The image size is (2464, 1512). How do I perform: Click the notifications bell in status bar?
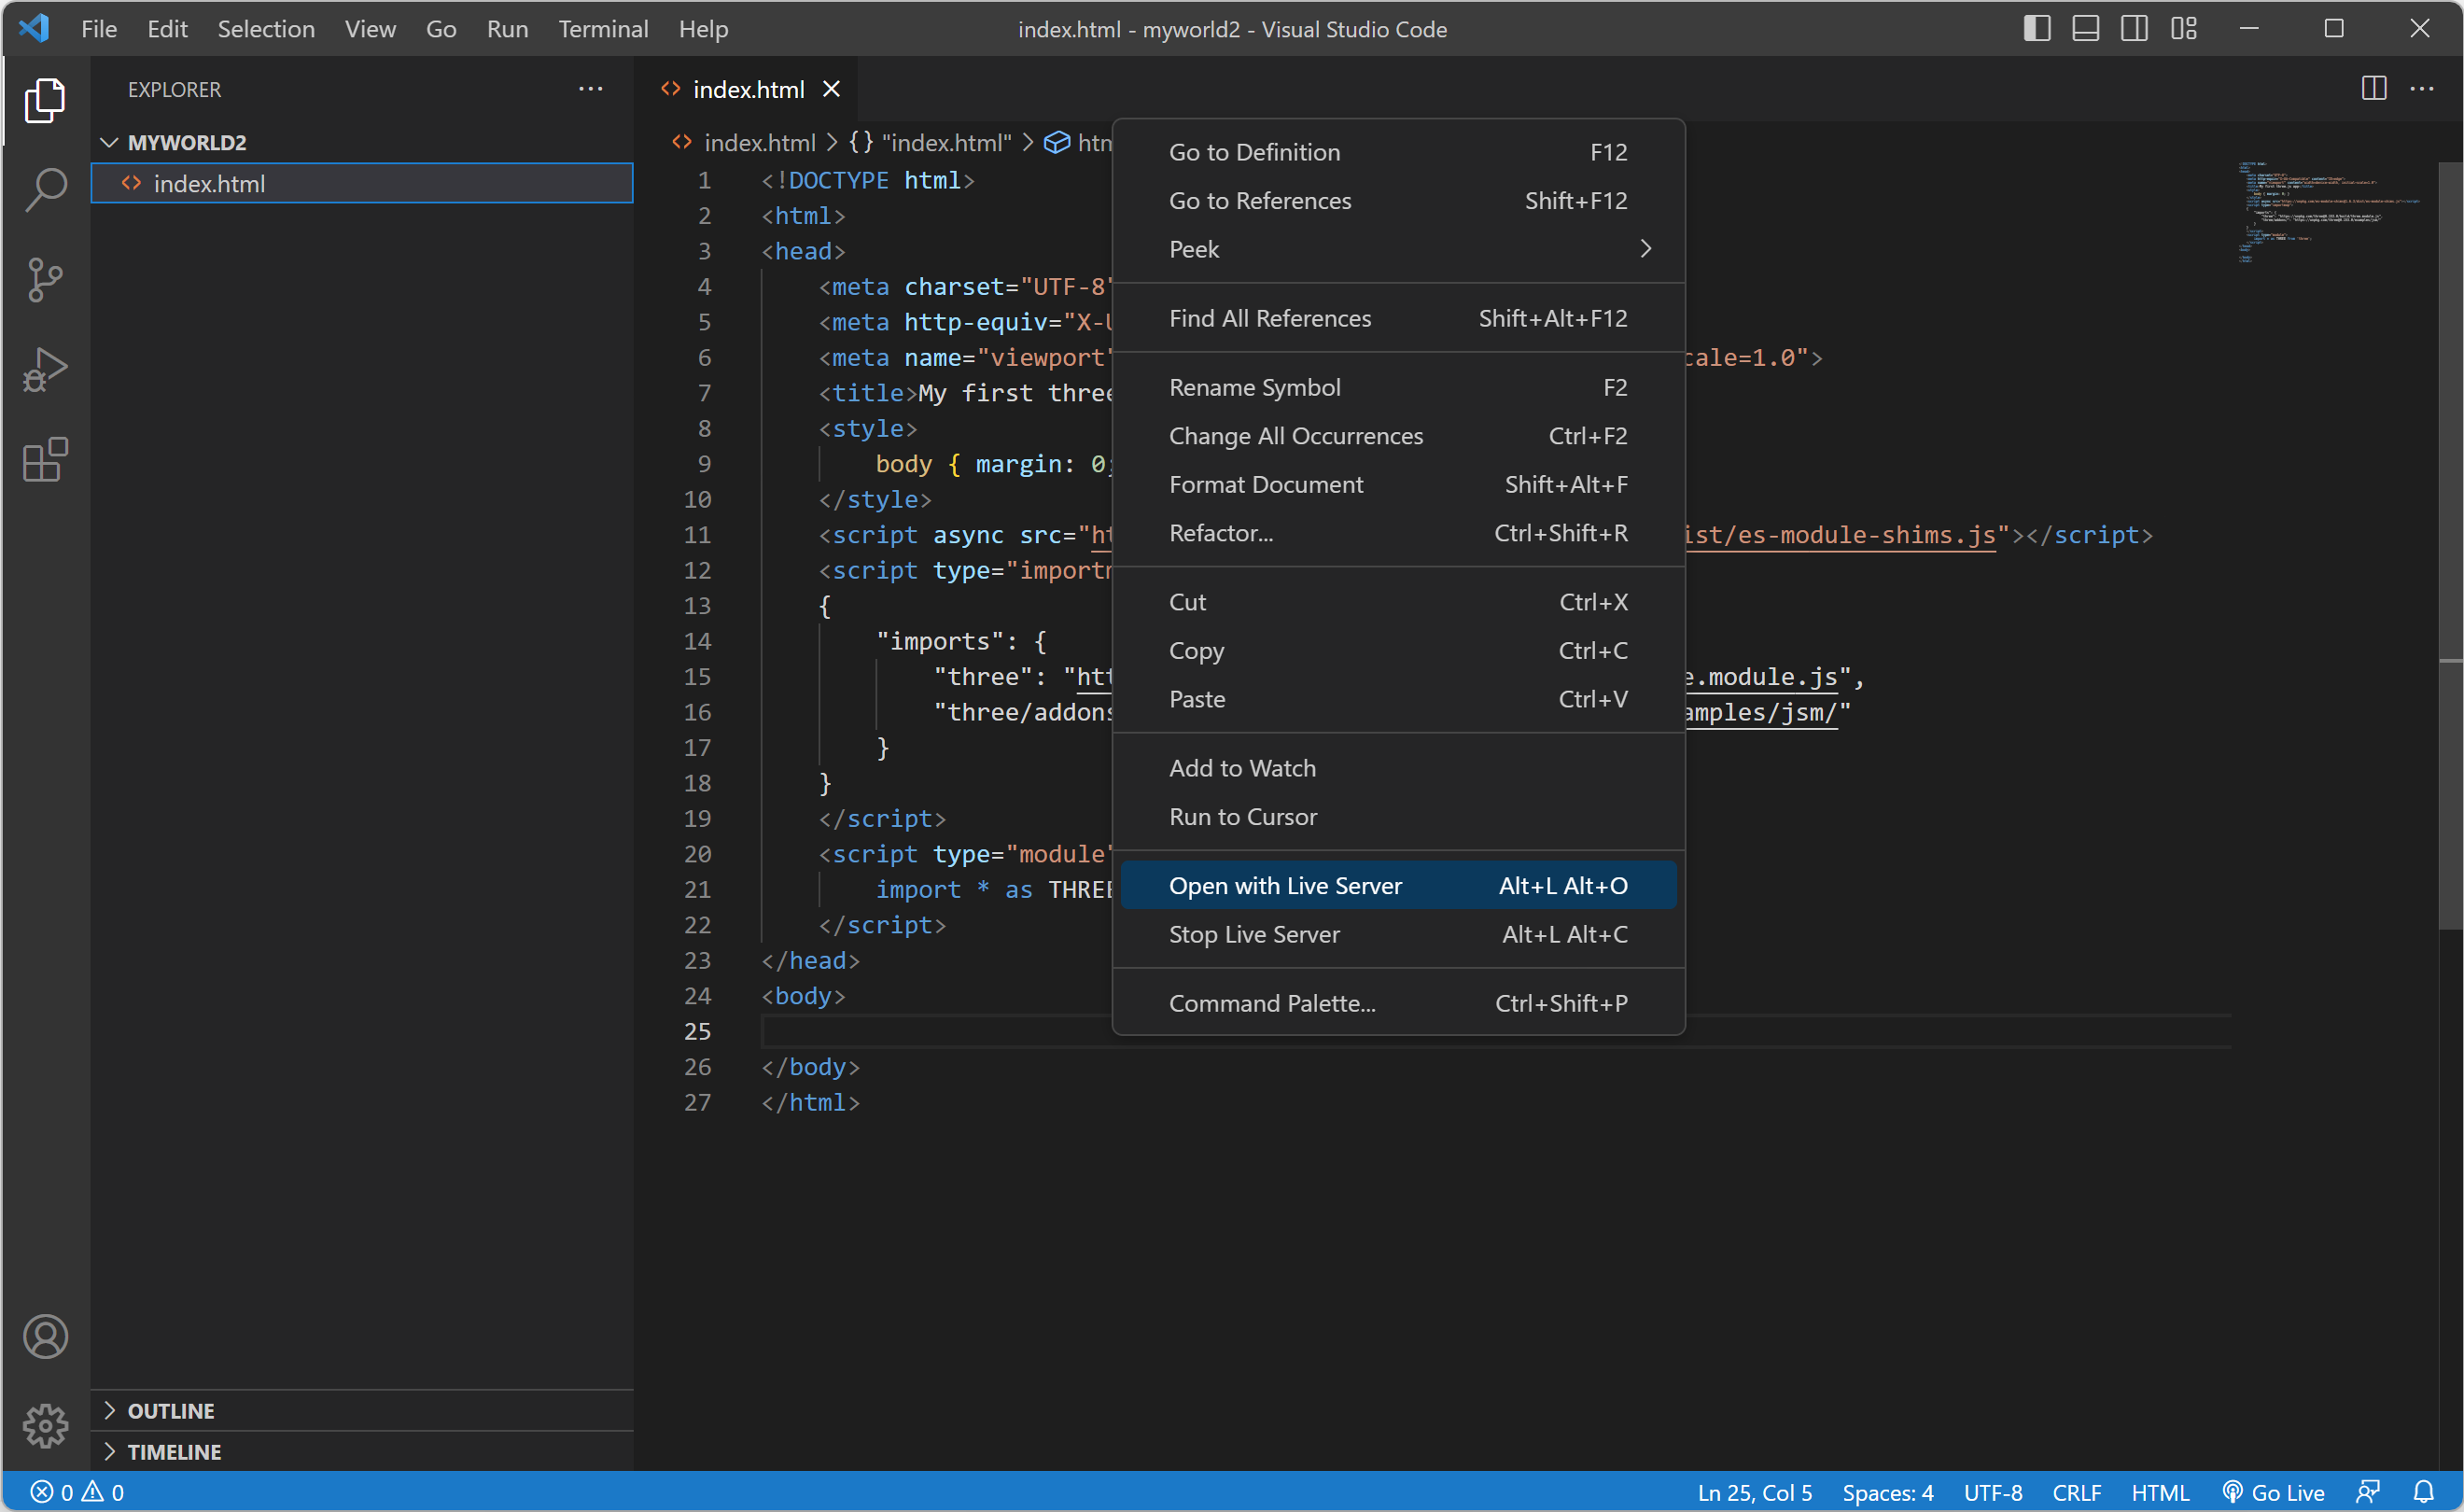pyautogui.click(x=2424, y=1492)
